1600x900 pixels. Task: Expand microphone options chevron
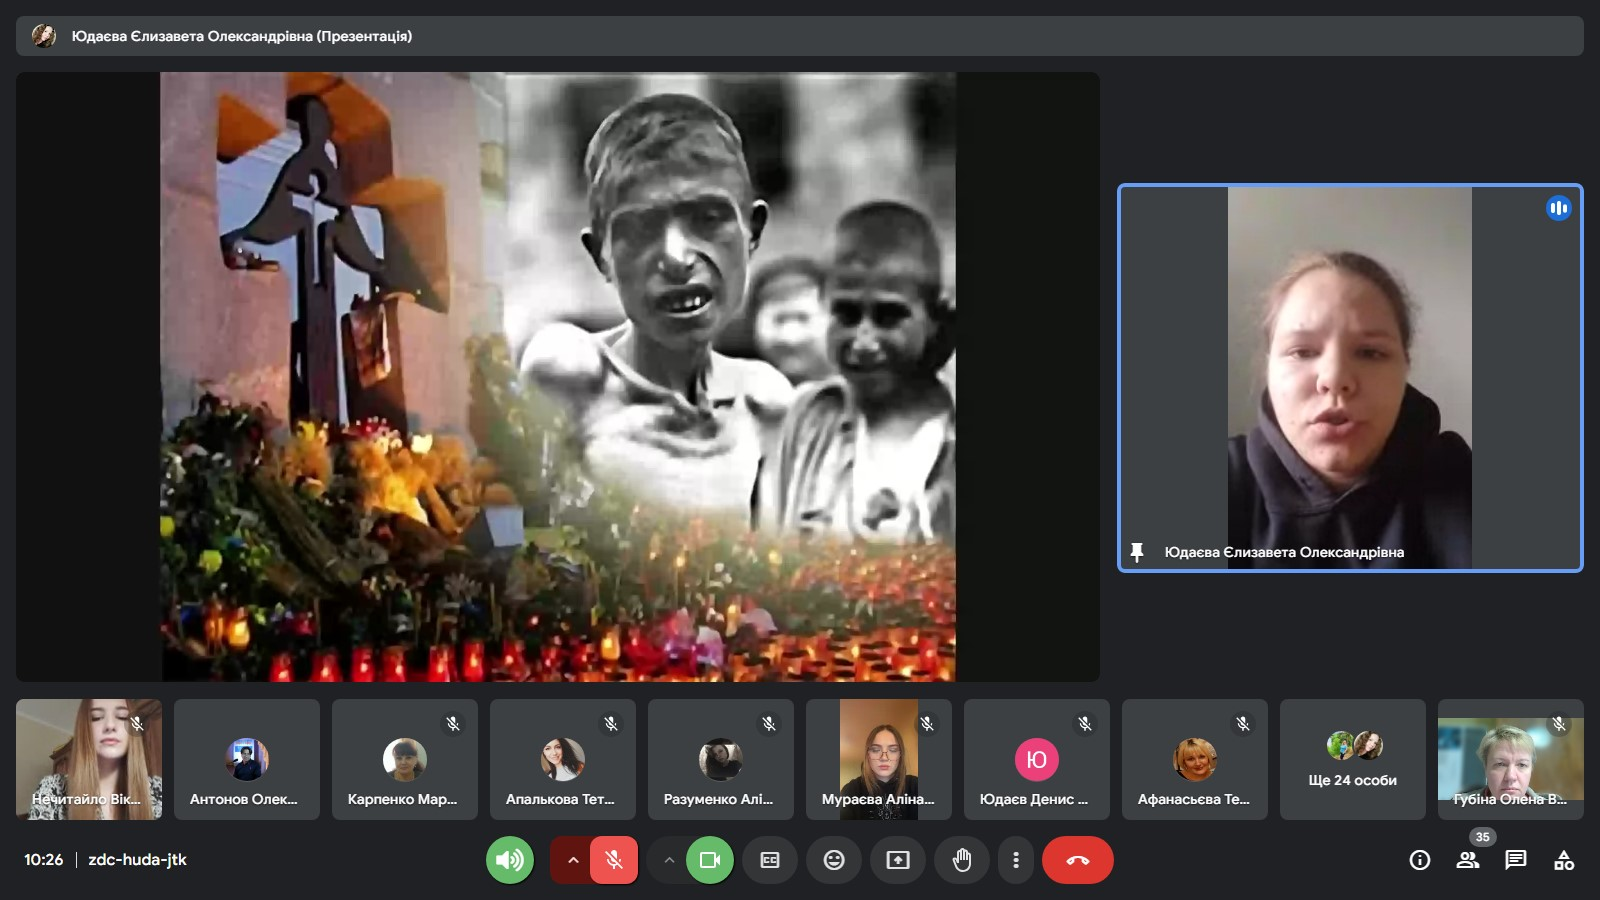point(572,860)
